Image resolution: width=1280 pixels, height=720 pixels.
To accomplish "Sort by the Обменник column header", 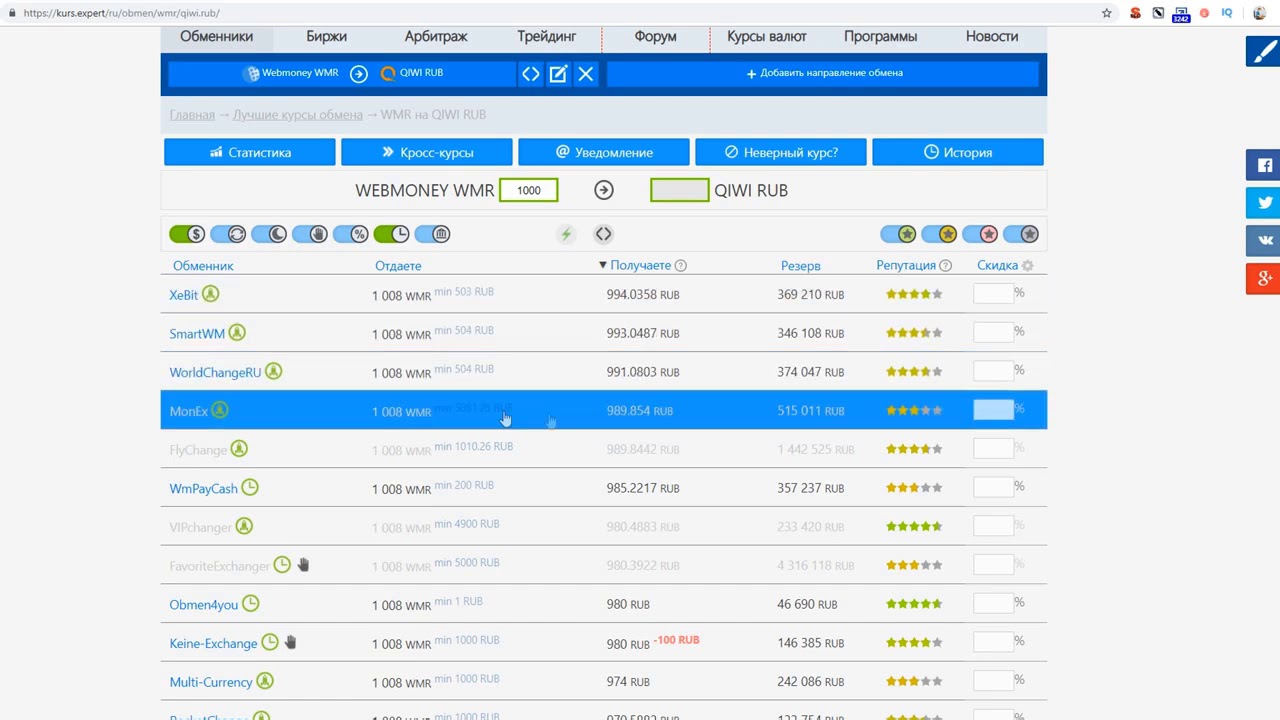I will [x=203, y=266].
